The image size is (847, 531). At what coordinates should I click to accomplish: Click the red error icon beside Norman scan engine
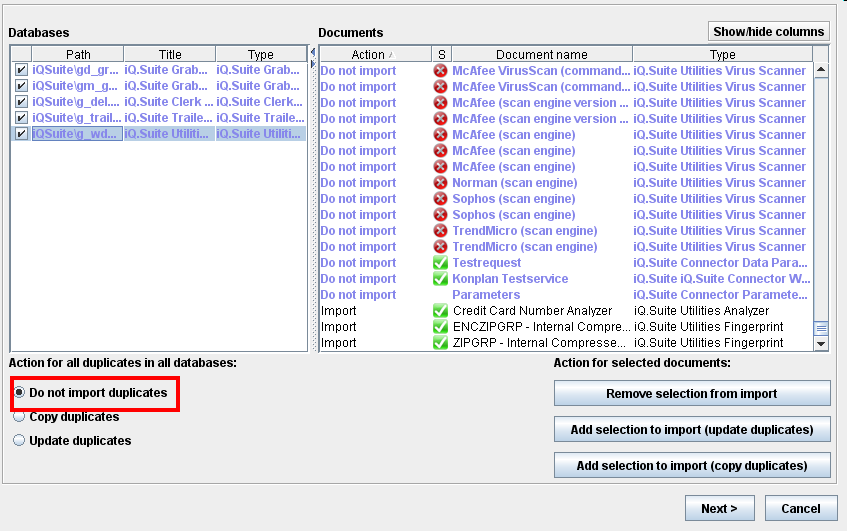[x=440, y=183]
